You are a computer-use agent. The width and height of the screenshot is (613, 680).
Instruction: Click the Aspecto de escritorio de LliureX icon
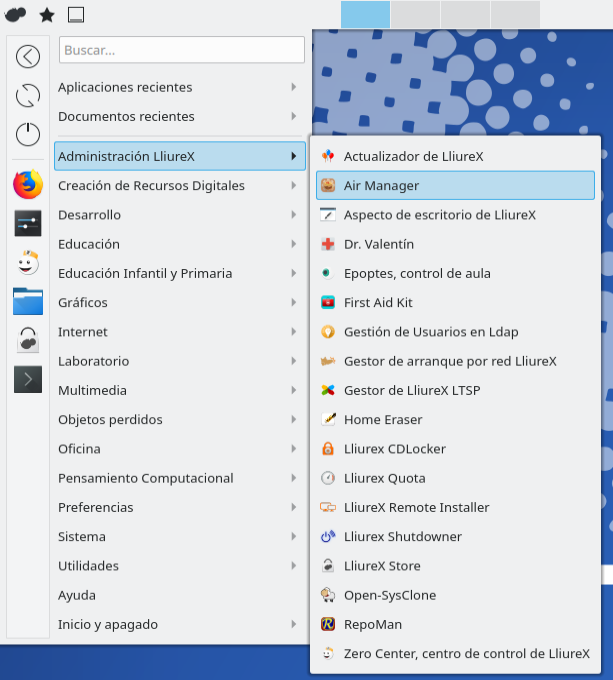(328, 215)
